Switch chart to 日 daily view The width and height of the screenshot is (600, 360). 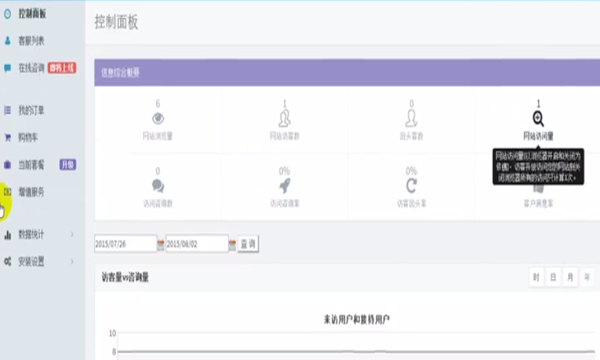553,277
